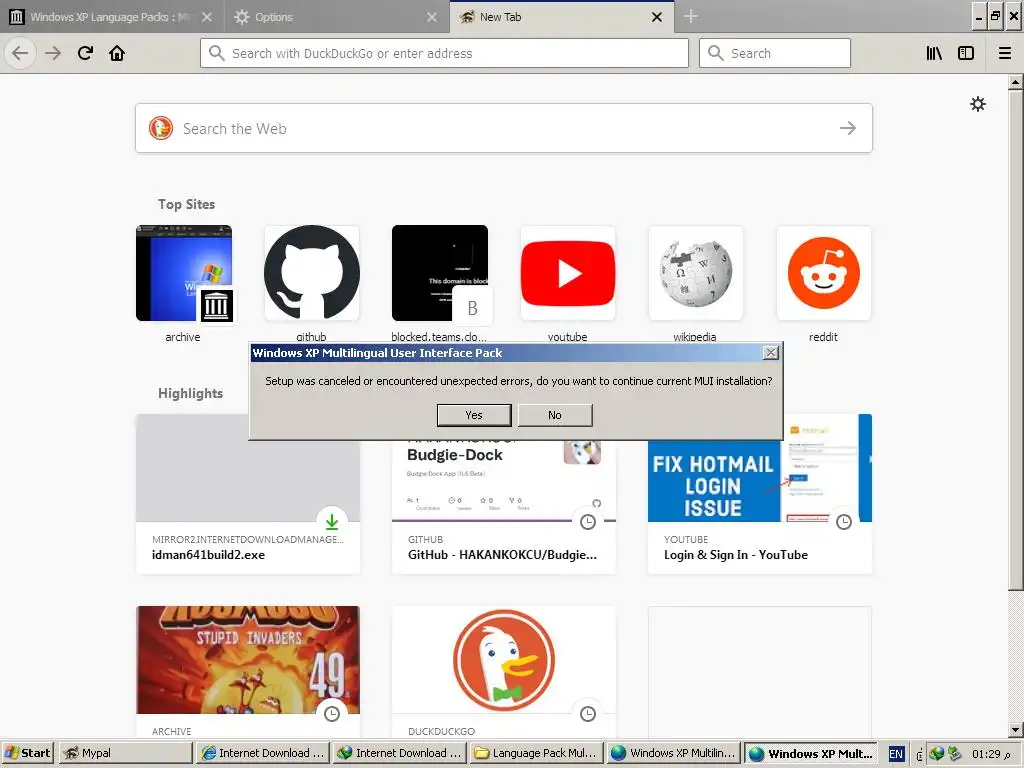Toggle the sidebar toolbar icon
The height and width of the screenshot is (768, 1024).
click(966, 53)
